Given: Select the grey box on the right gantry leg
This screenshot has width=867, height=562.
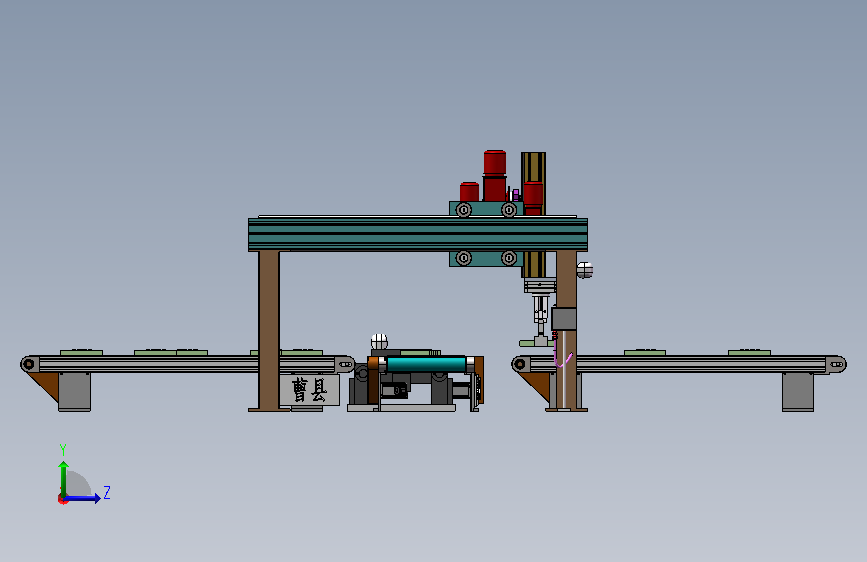Looking at the screenshot, I should [564, 319].
